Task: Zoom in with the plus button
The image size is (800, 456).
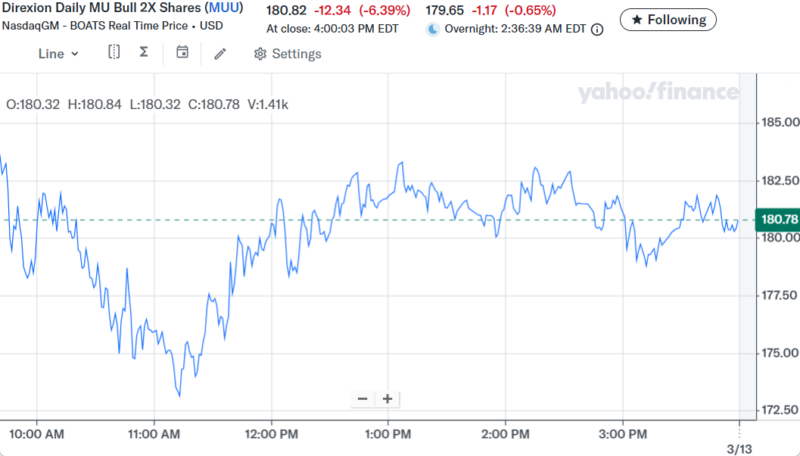Action: point(387,399)
